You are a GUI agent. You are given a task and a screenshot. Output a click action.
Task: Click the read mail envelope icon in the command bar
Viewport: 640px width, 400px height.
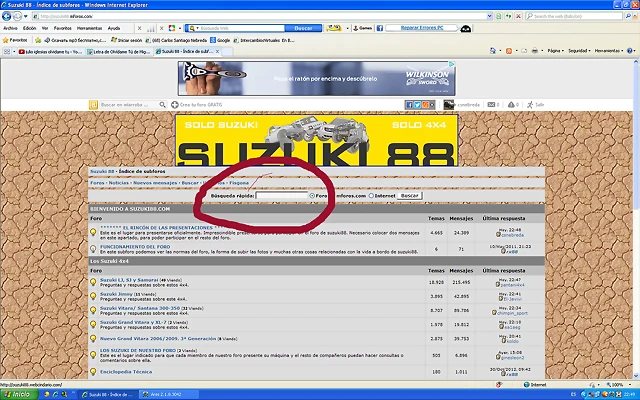[524, 51]
